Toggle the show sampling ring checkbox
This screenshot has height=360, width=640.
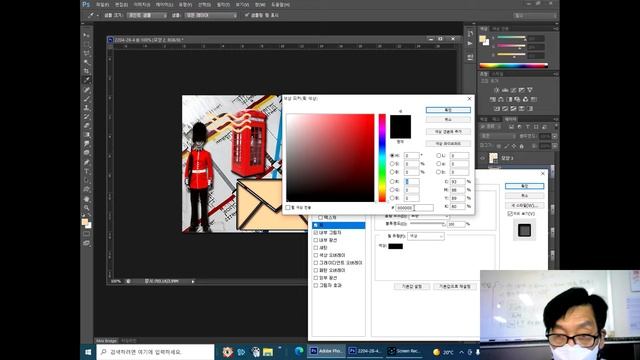[247, 15]
